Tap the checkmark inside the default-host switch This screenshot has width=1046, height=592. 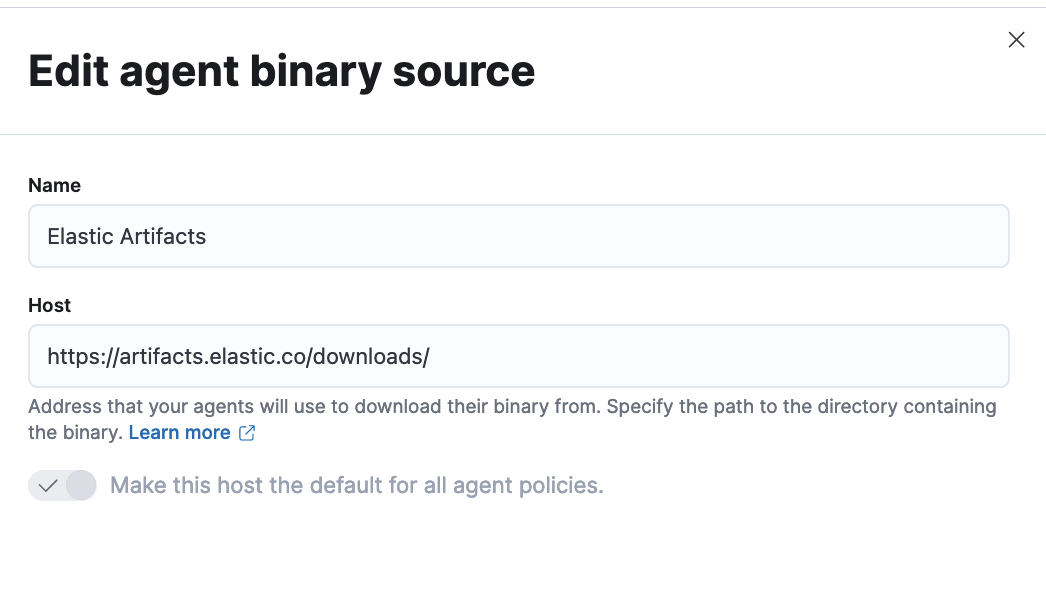point(48,485)
